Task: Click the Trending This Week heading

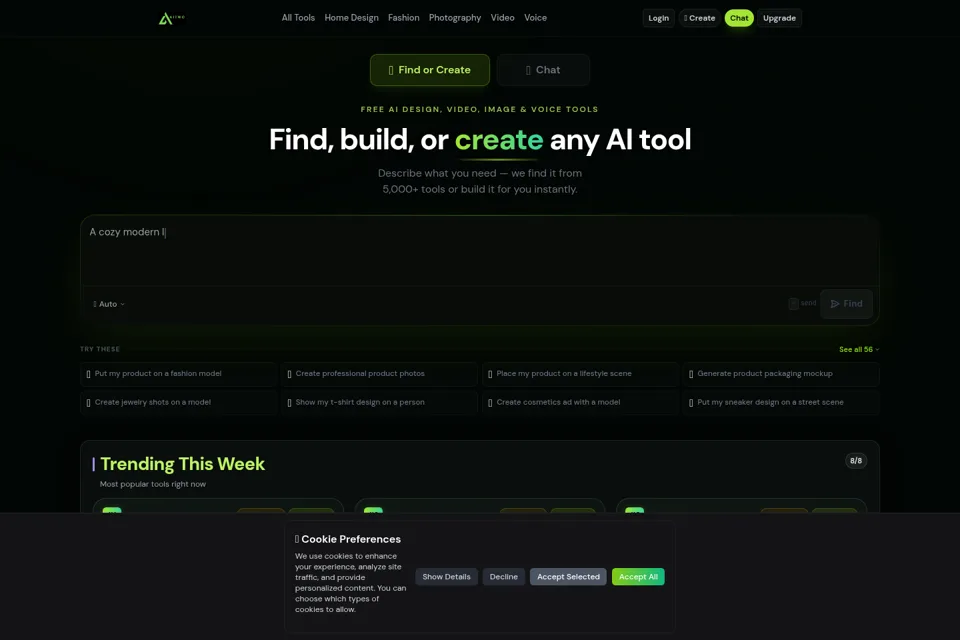Action: coord(182,464)
